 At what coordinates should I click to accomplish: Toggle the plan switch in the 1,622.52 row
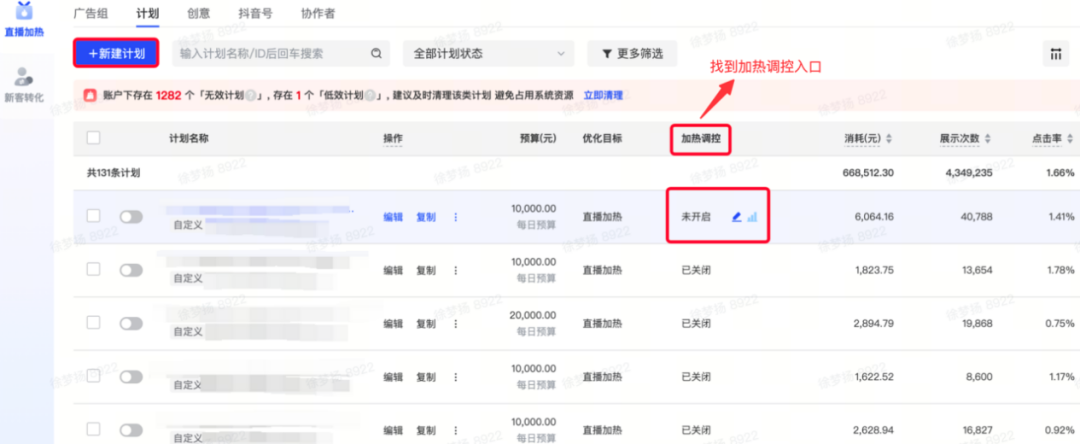coord(131,377)
